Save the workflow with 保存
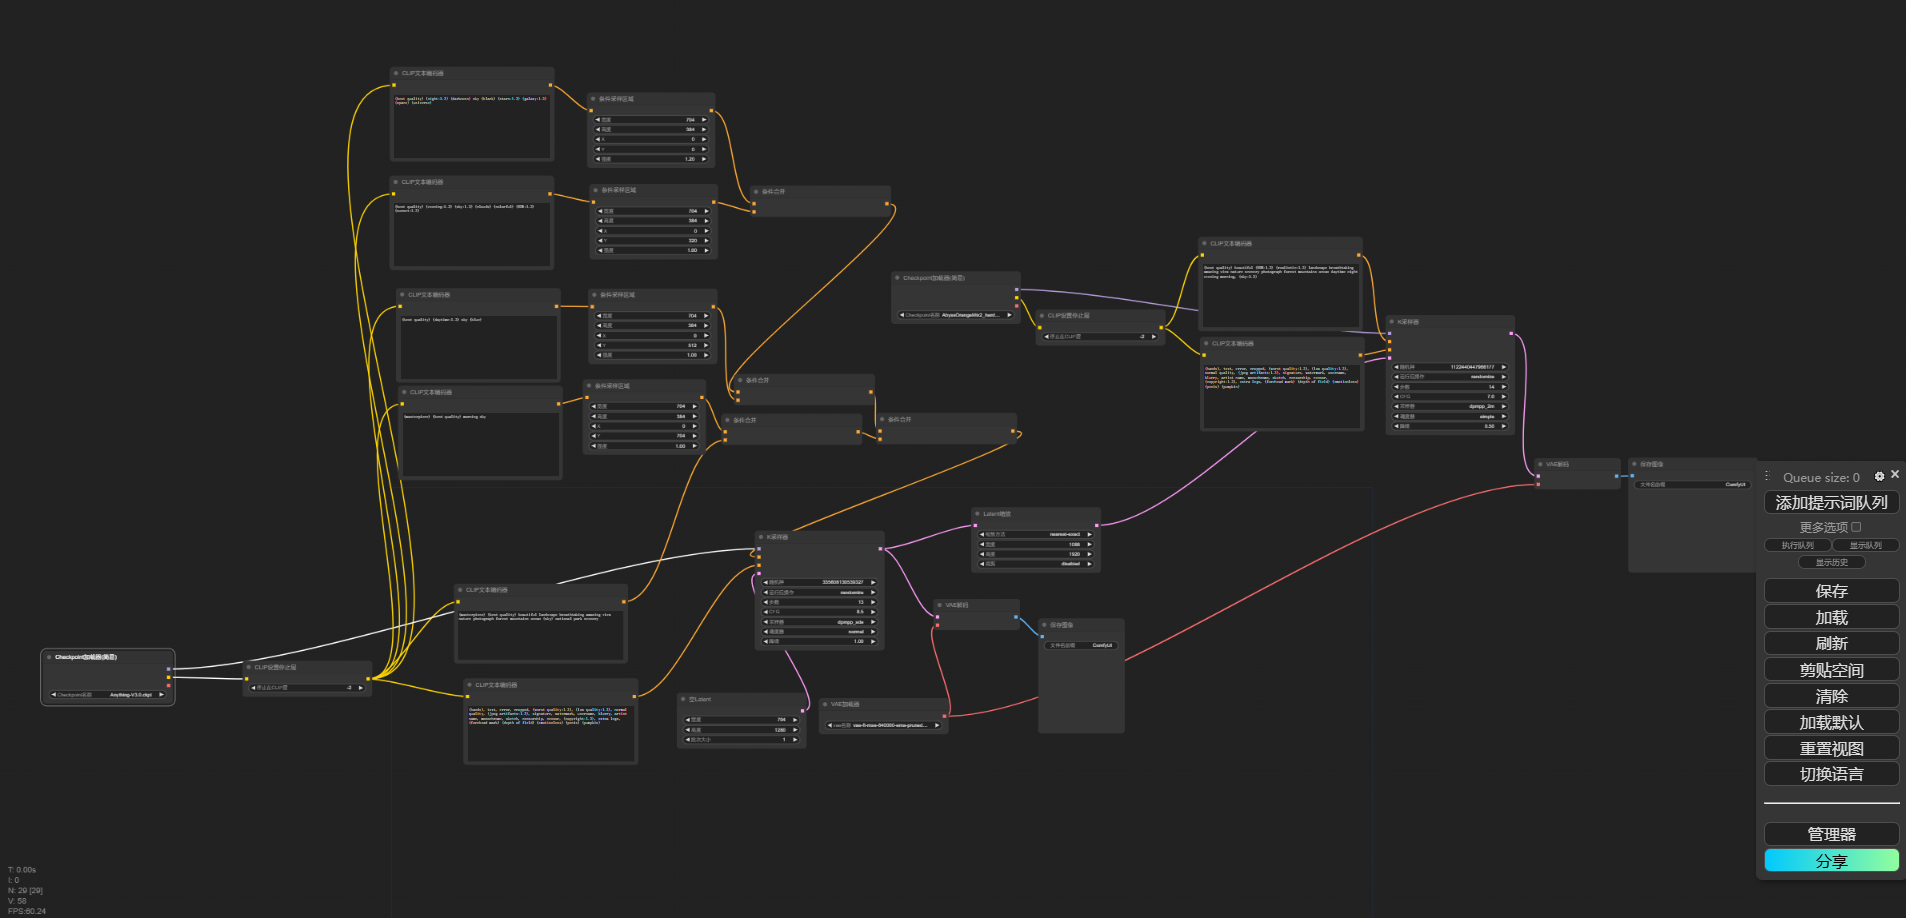The height and width of the screenshot is (918, 1906). (1831, 591)
